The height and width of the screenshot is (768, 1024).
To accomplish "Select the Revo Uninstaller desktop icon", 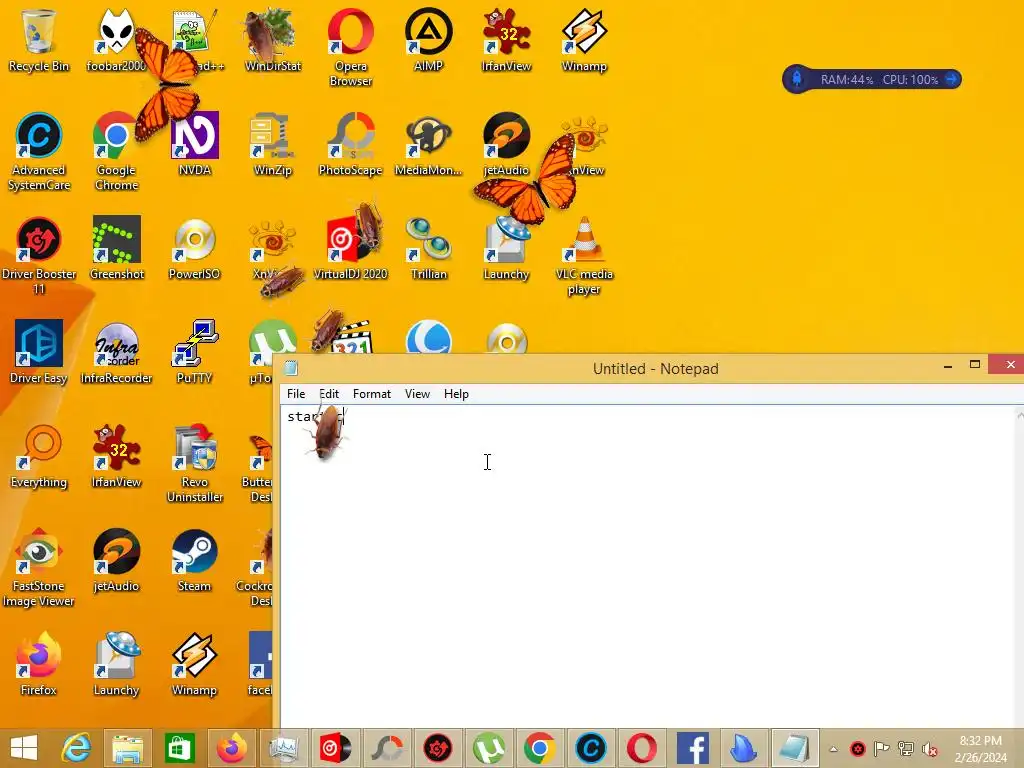I will (195, 463).
